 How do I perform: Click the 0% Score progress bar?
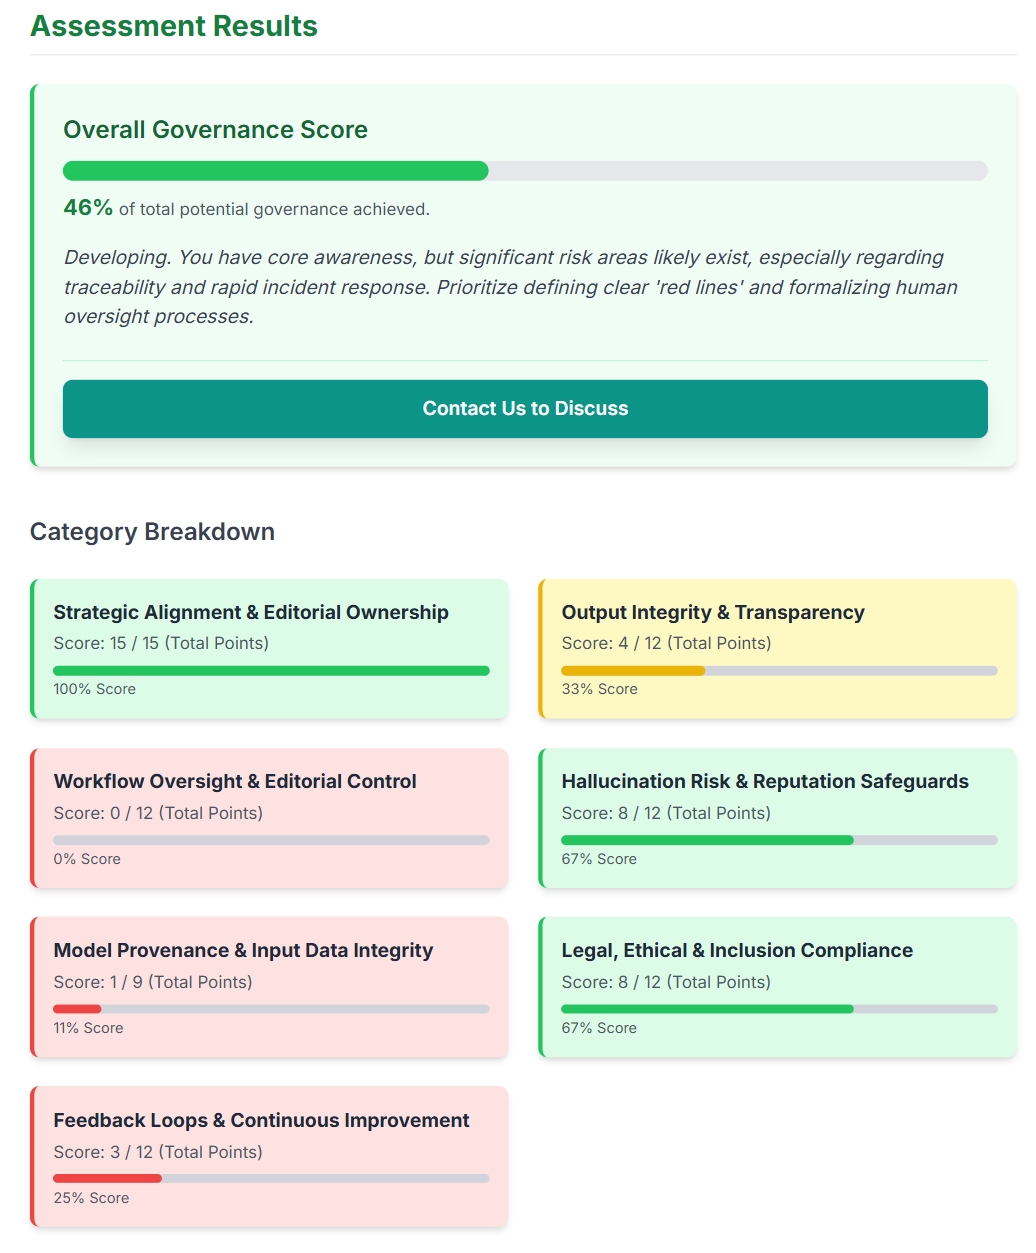[x=270, y=840]
